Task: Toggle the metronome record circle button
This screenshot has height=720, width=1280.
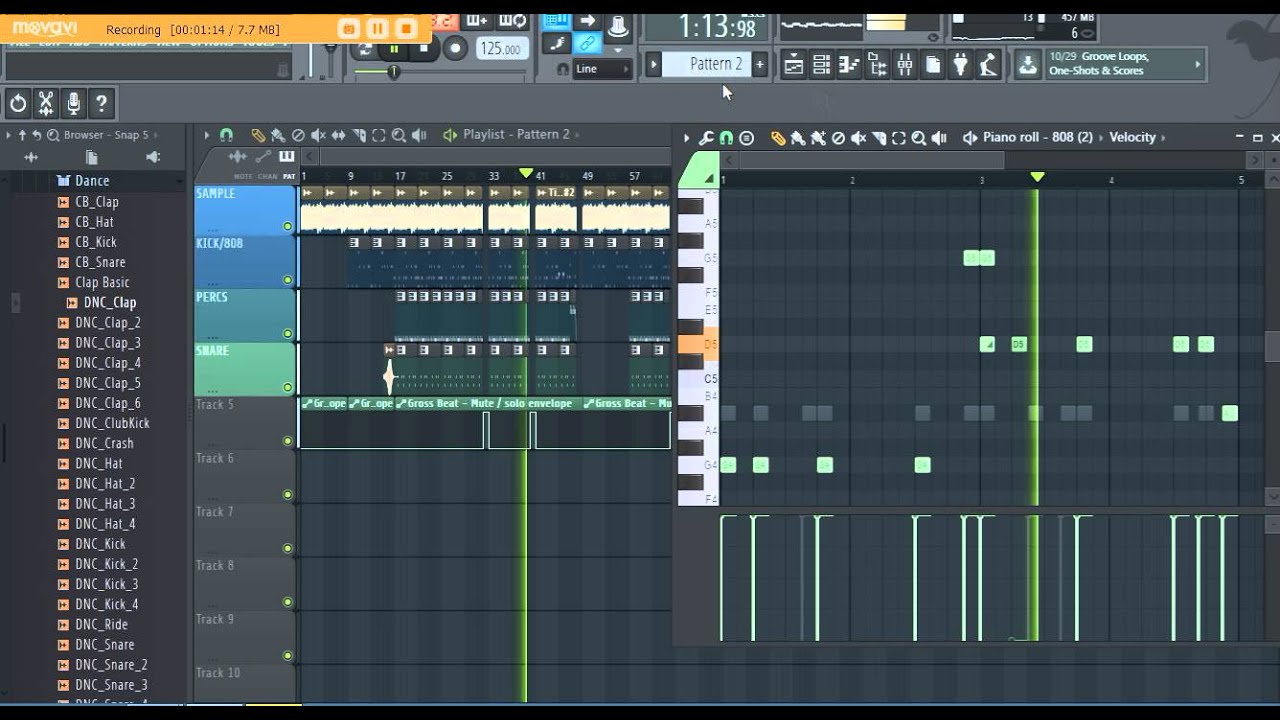Action: [455, 47]
